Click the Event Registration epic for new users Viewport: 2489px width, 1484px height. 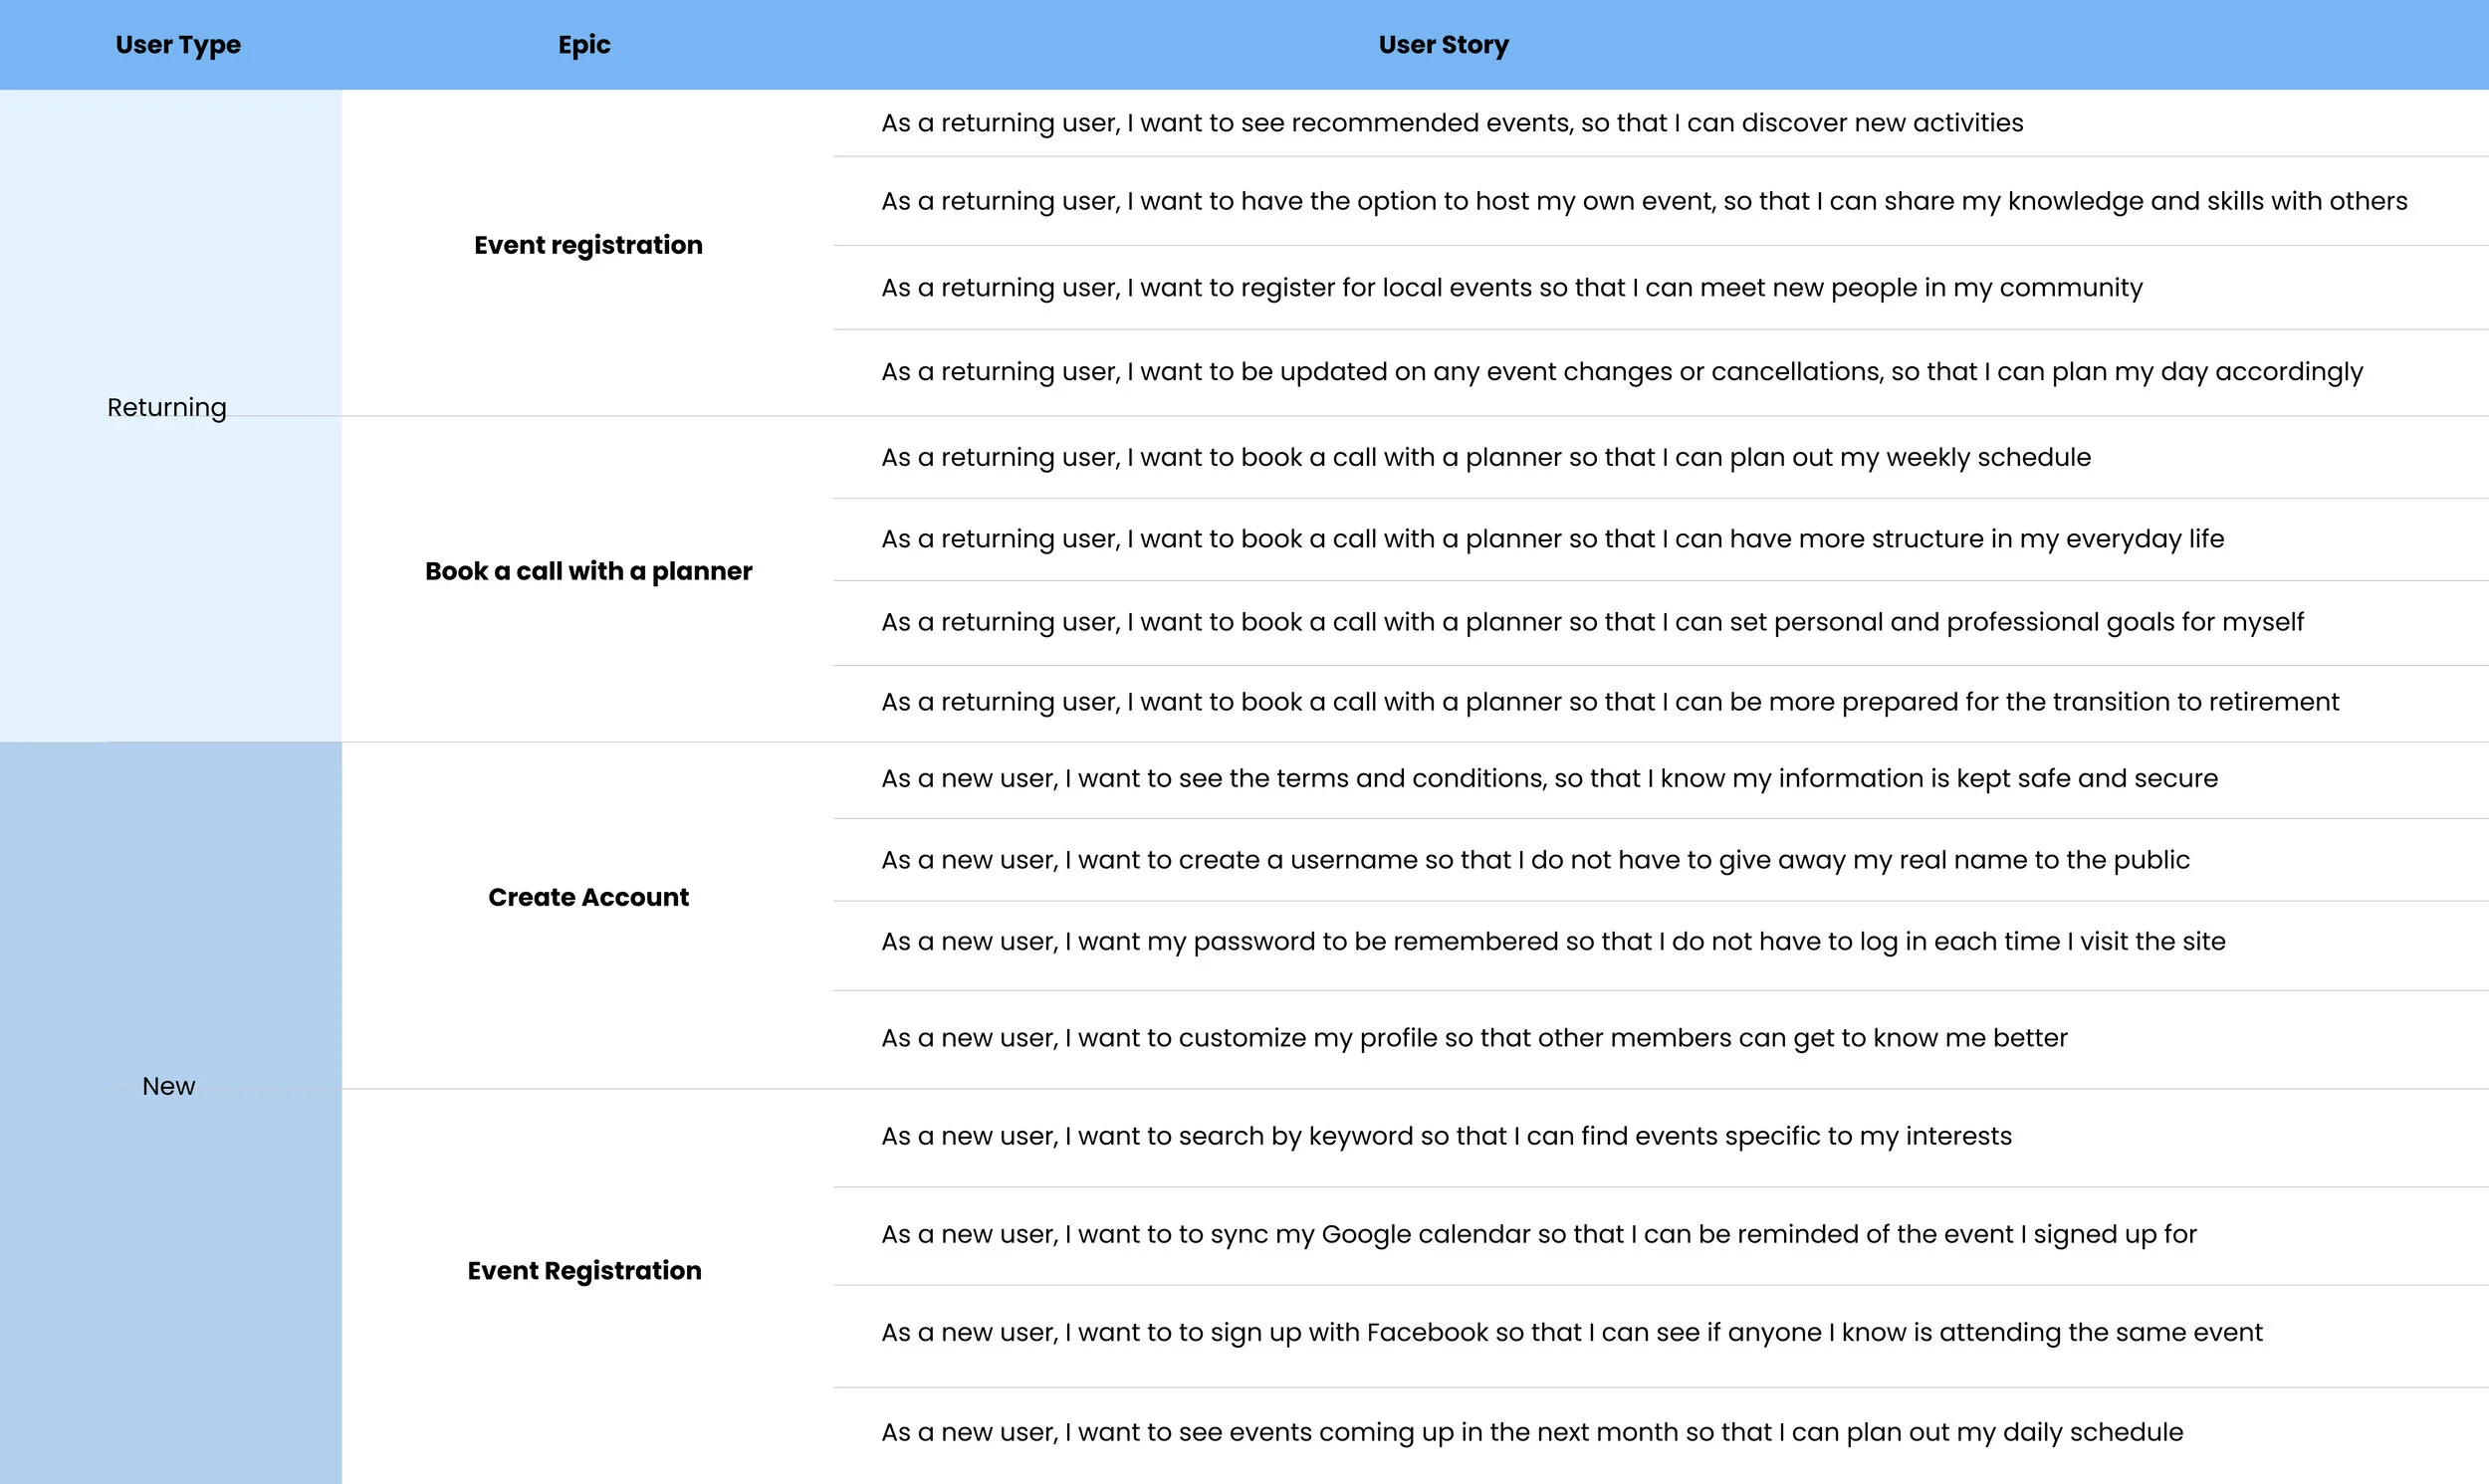(x=585, y=1270)
